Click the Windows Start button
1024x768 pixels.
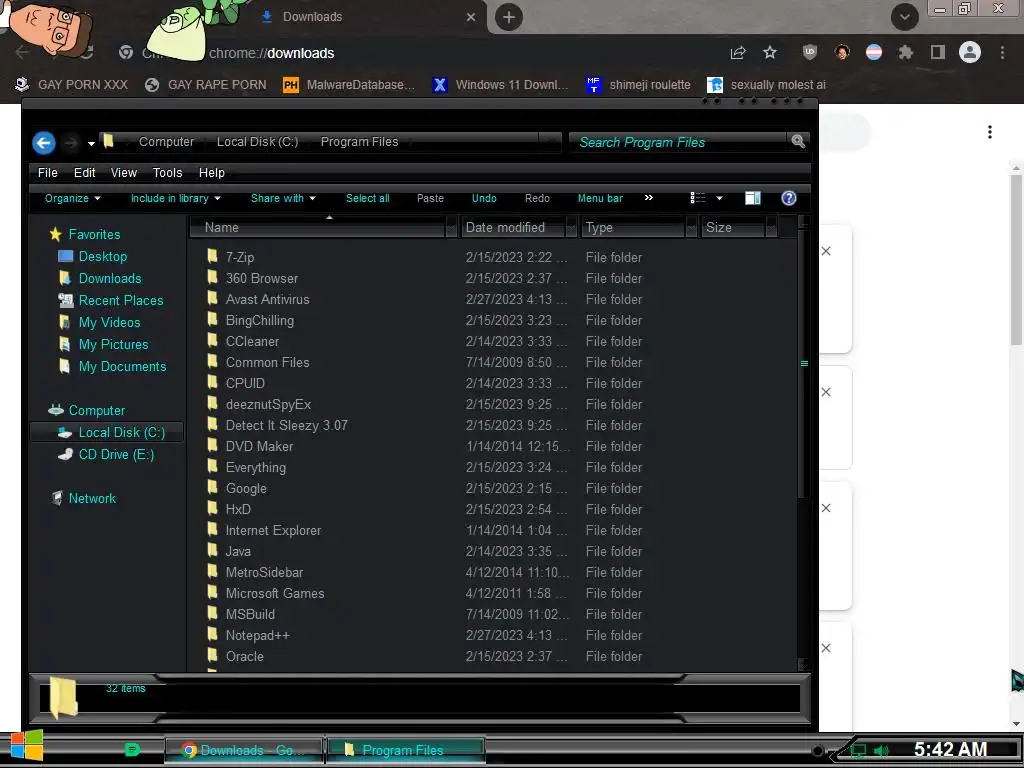(26, 746)
